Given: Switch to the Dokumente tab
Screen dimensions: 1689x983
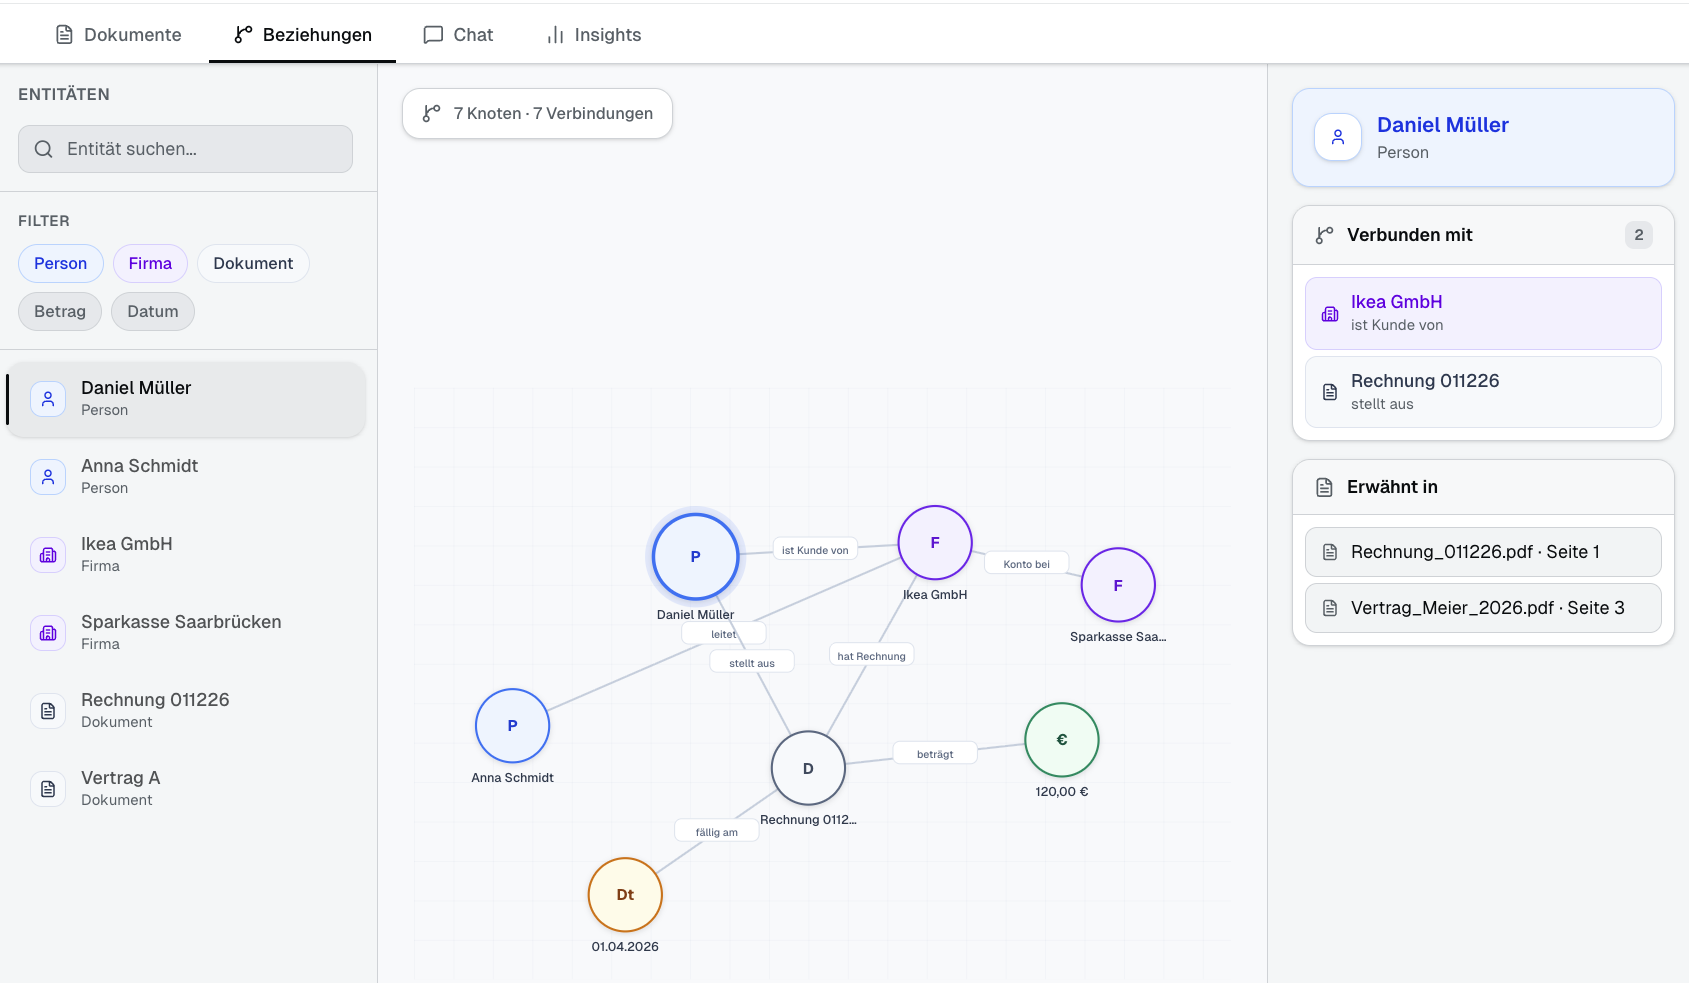Looking at the screenshot, I should pyautogui.click(x=118, y=35).
